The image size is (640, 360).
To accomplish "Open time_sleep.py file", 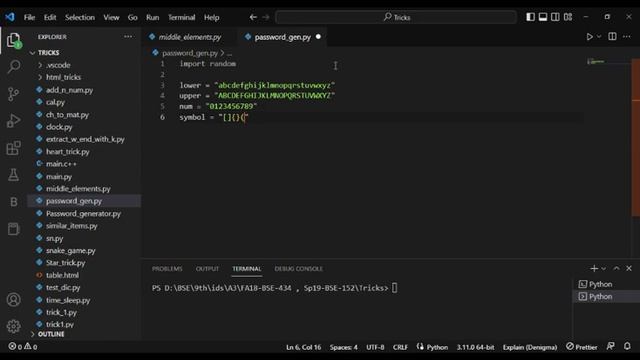I will click(68, 300).
